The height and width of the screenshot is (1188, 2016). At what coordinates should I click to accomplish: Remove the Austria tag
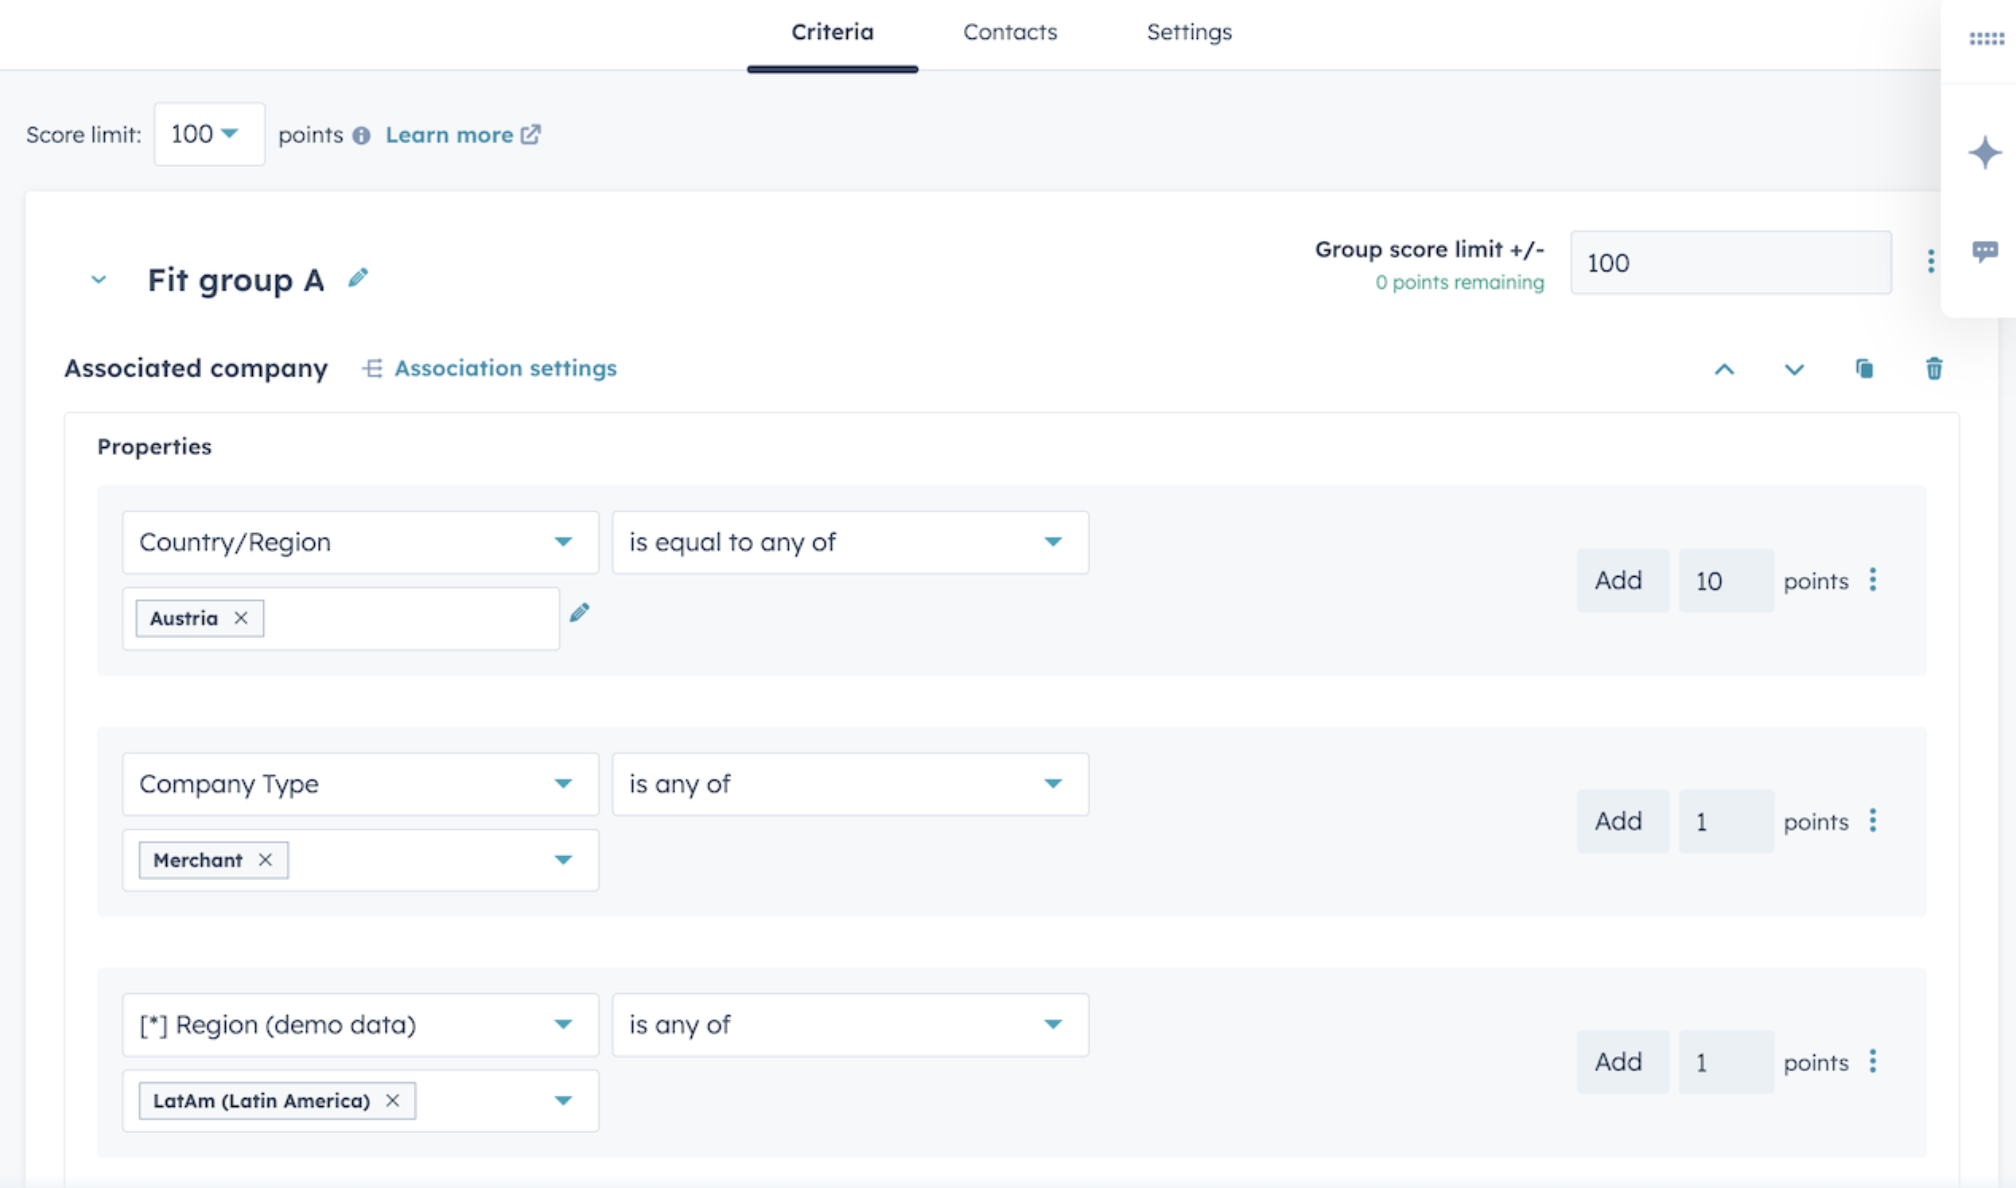coord(240,618)
